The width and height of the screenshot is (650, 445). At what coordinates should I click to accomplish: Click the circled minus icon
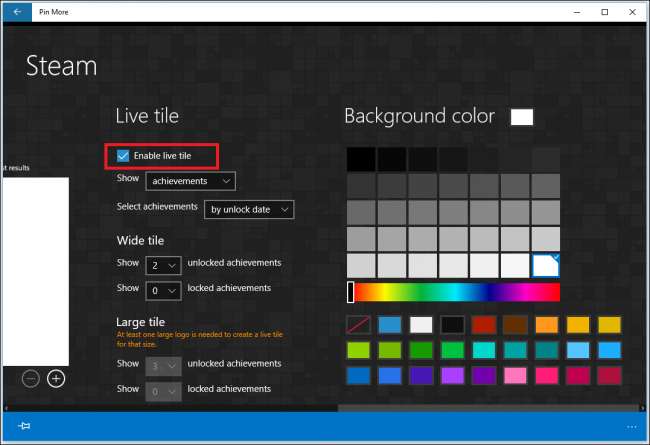[31, 378]
